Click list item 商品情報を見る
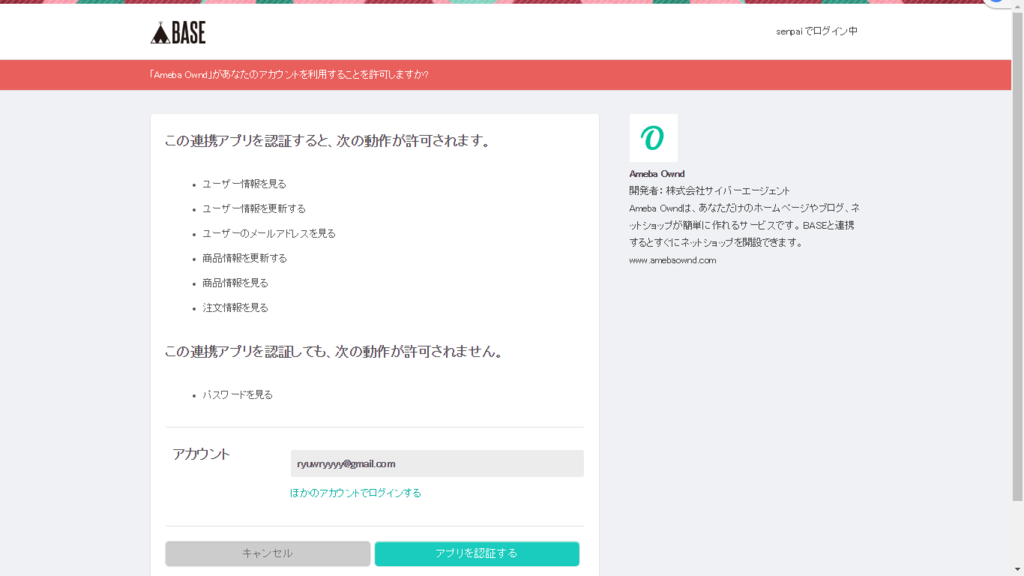Viewport: 1024px width, 576px height. pos(235,283)
